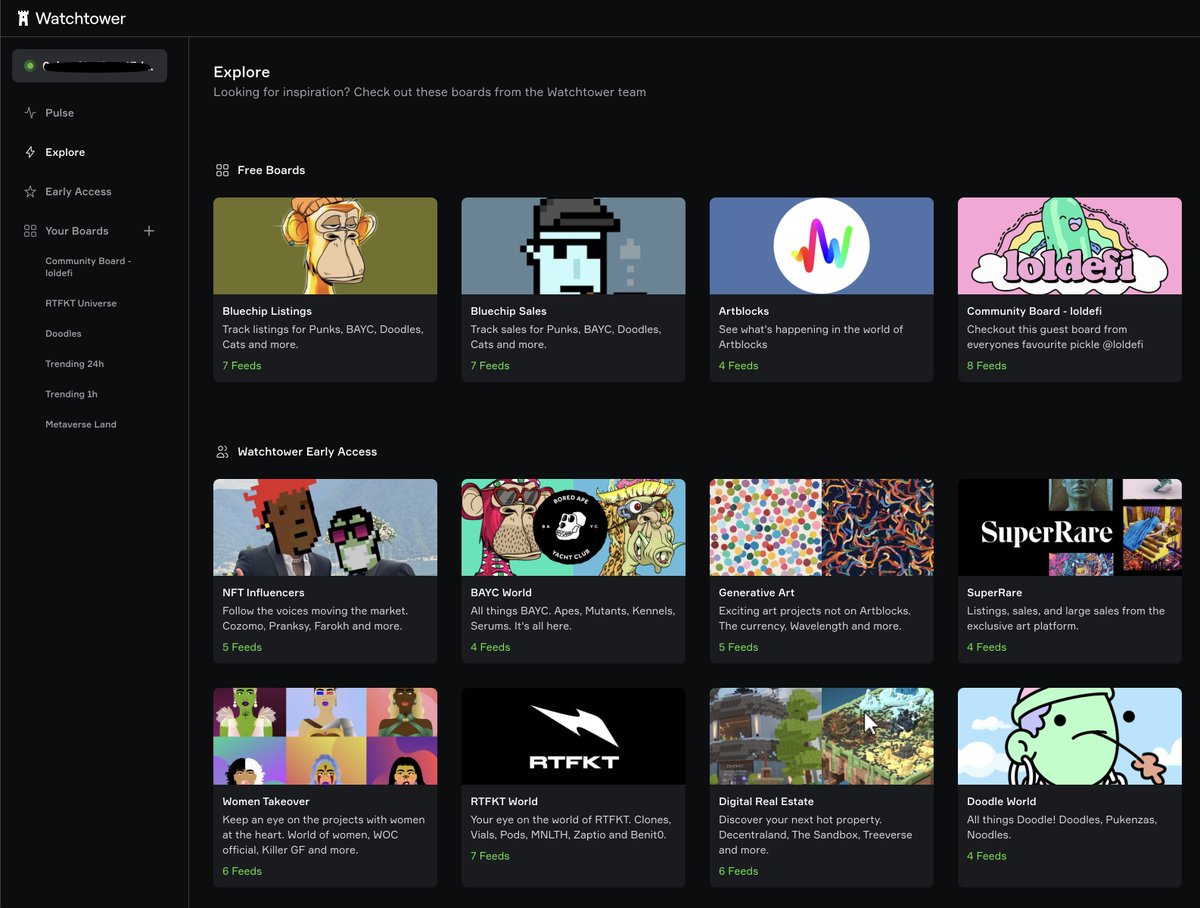Viewport: 1200px width, 908px height.
Task: Click the Watchtower brand name
Action: click(81, 18)
